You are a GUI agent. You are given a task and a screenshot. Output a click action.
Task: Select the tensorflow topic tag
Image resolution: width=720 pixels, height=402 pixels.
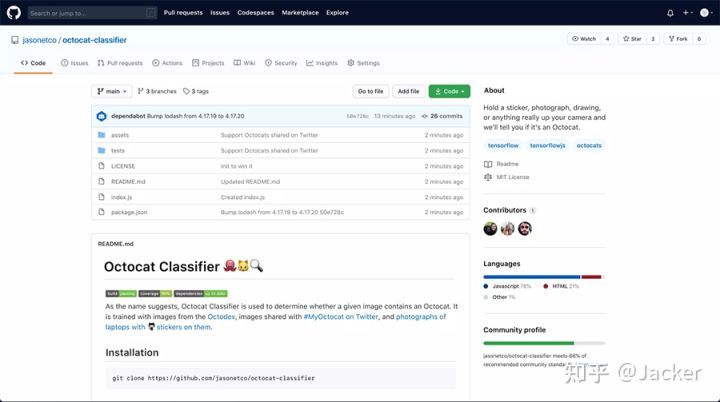(503, 146)
